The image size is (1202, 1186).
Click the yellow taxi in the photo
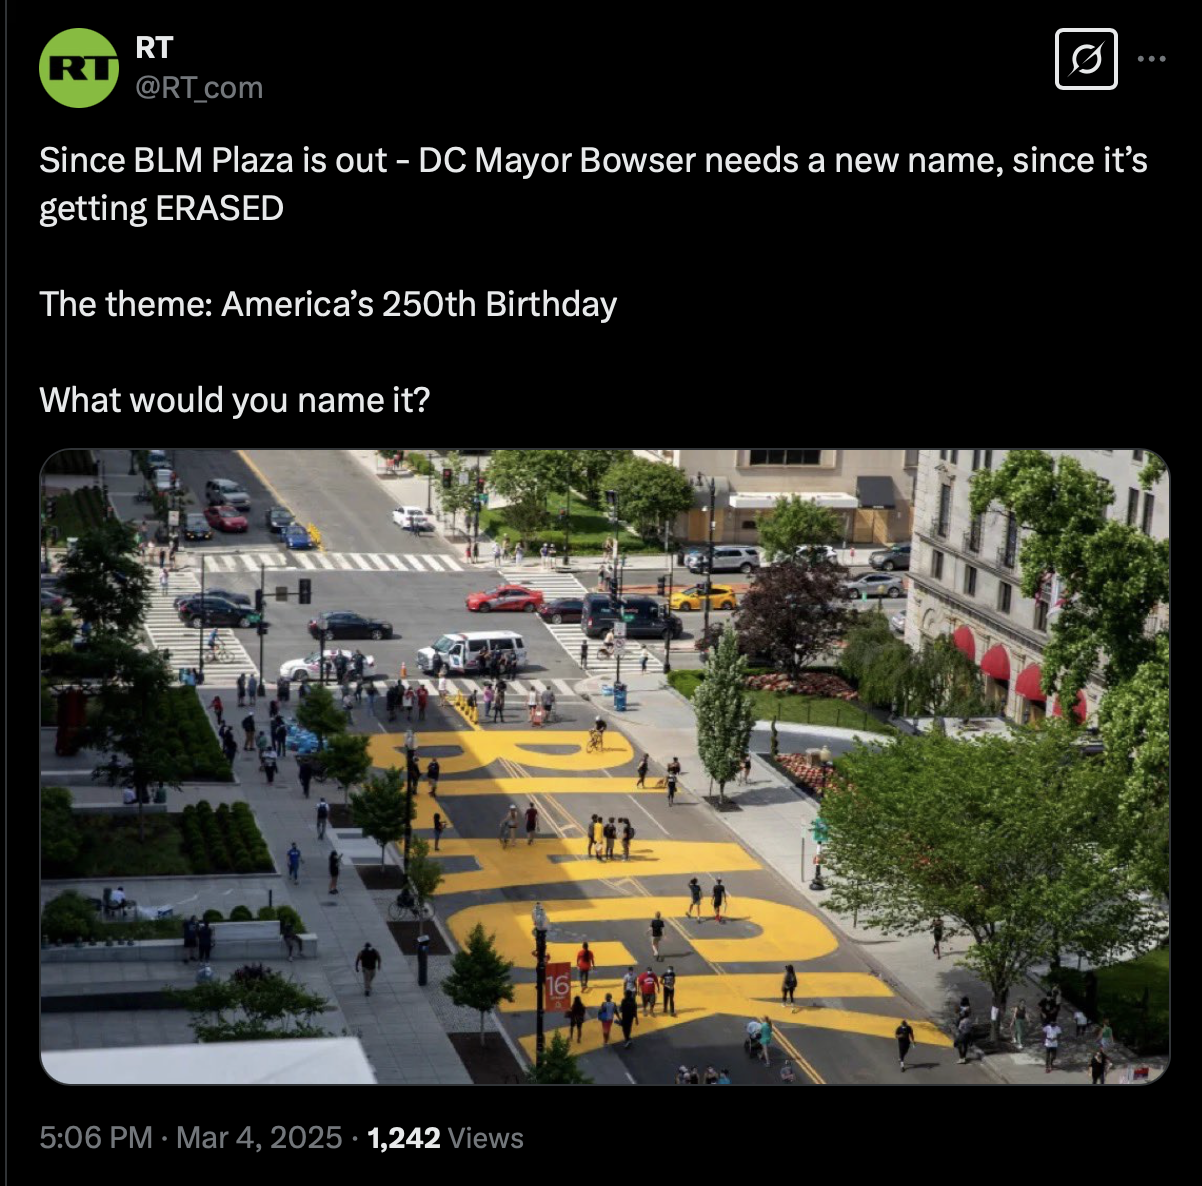pyautogui.click(x=703, y=597)
